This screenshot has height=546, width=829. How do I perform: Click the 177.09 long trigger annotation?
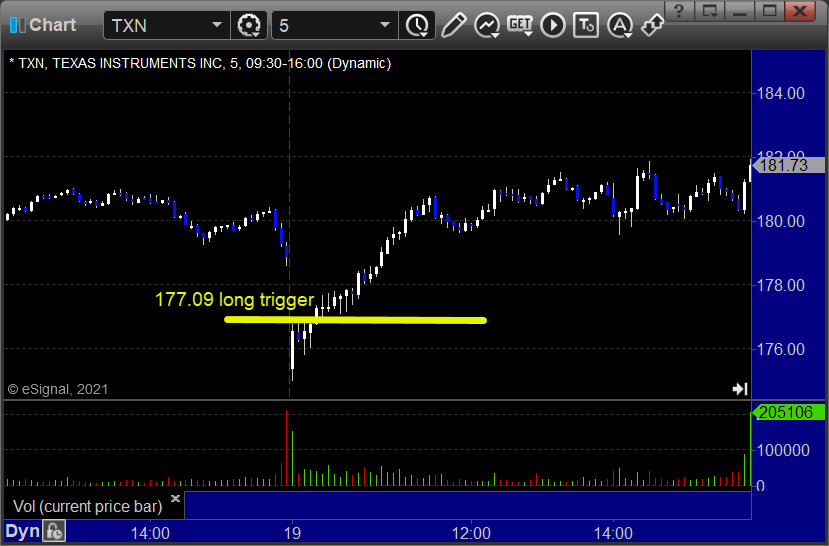(x=234, y=300)
